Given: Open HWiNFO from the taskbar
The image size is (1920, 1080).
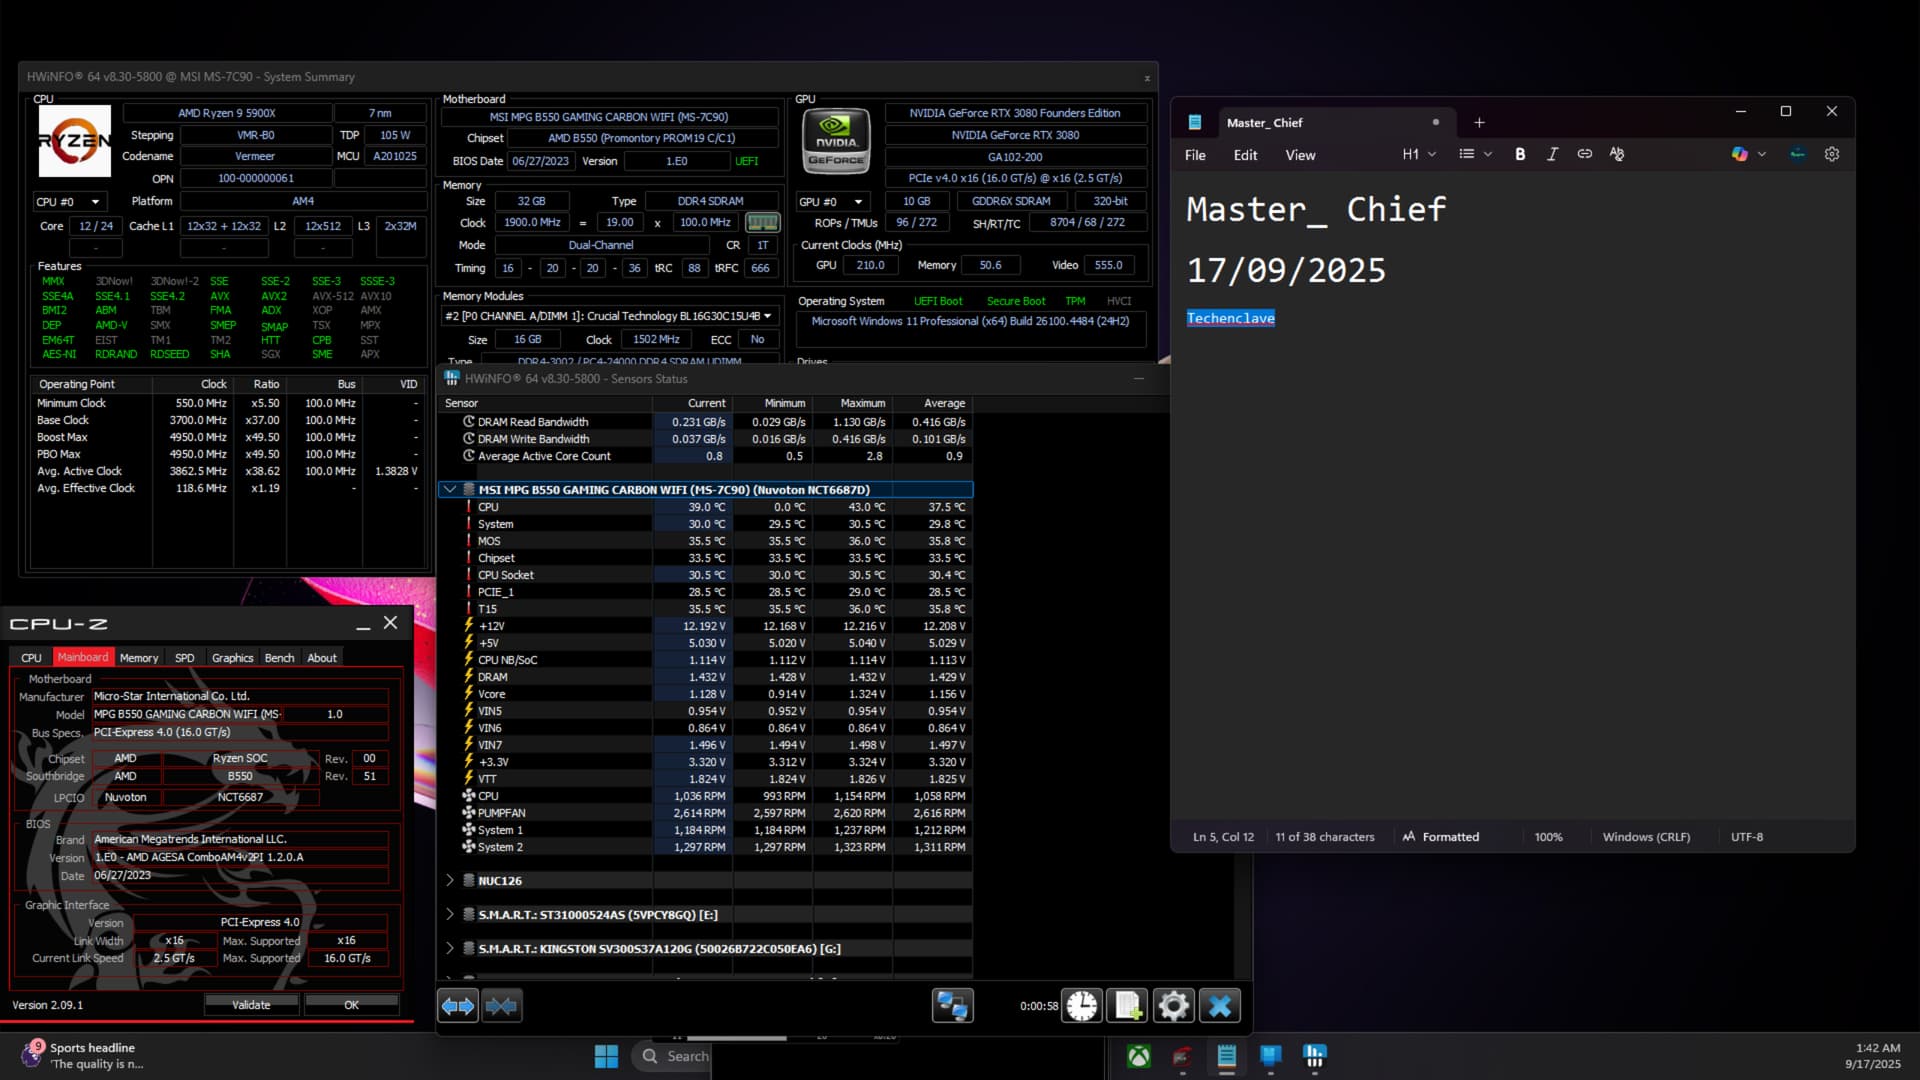Looking at the screenshot, I should [1315, 1056].
